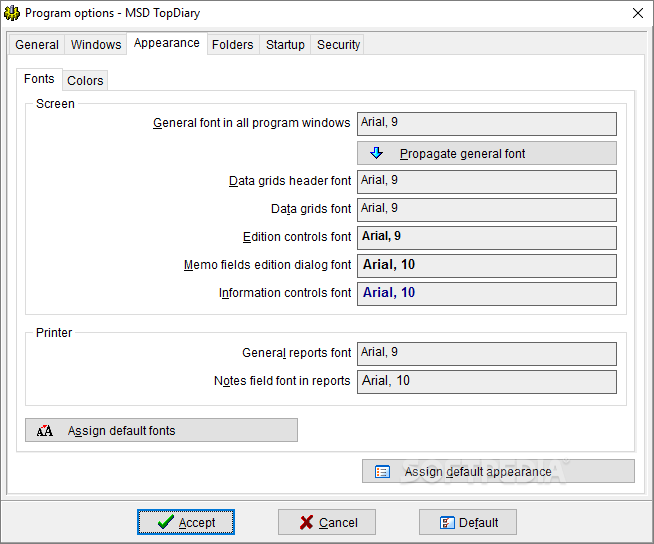Click the green checkmark icon on Accept

(x=166, y=522)
